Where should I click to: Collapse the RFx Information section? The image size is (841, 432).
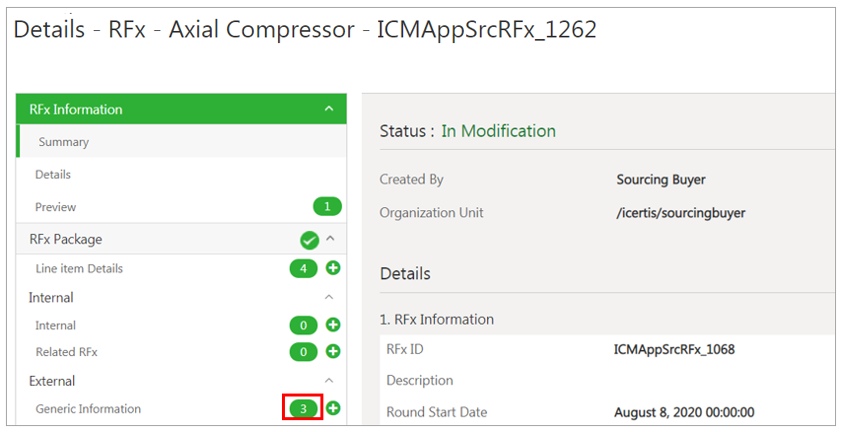tap(330, 110)
